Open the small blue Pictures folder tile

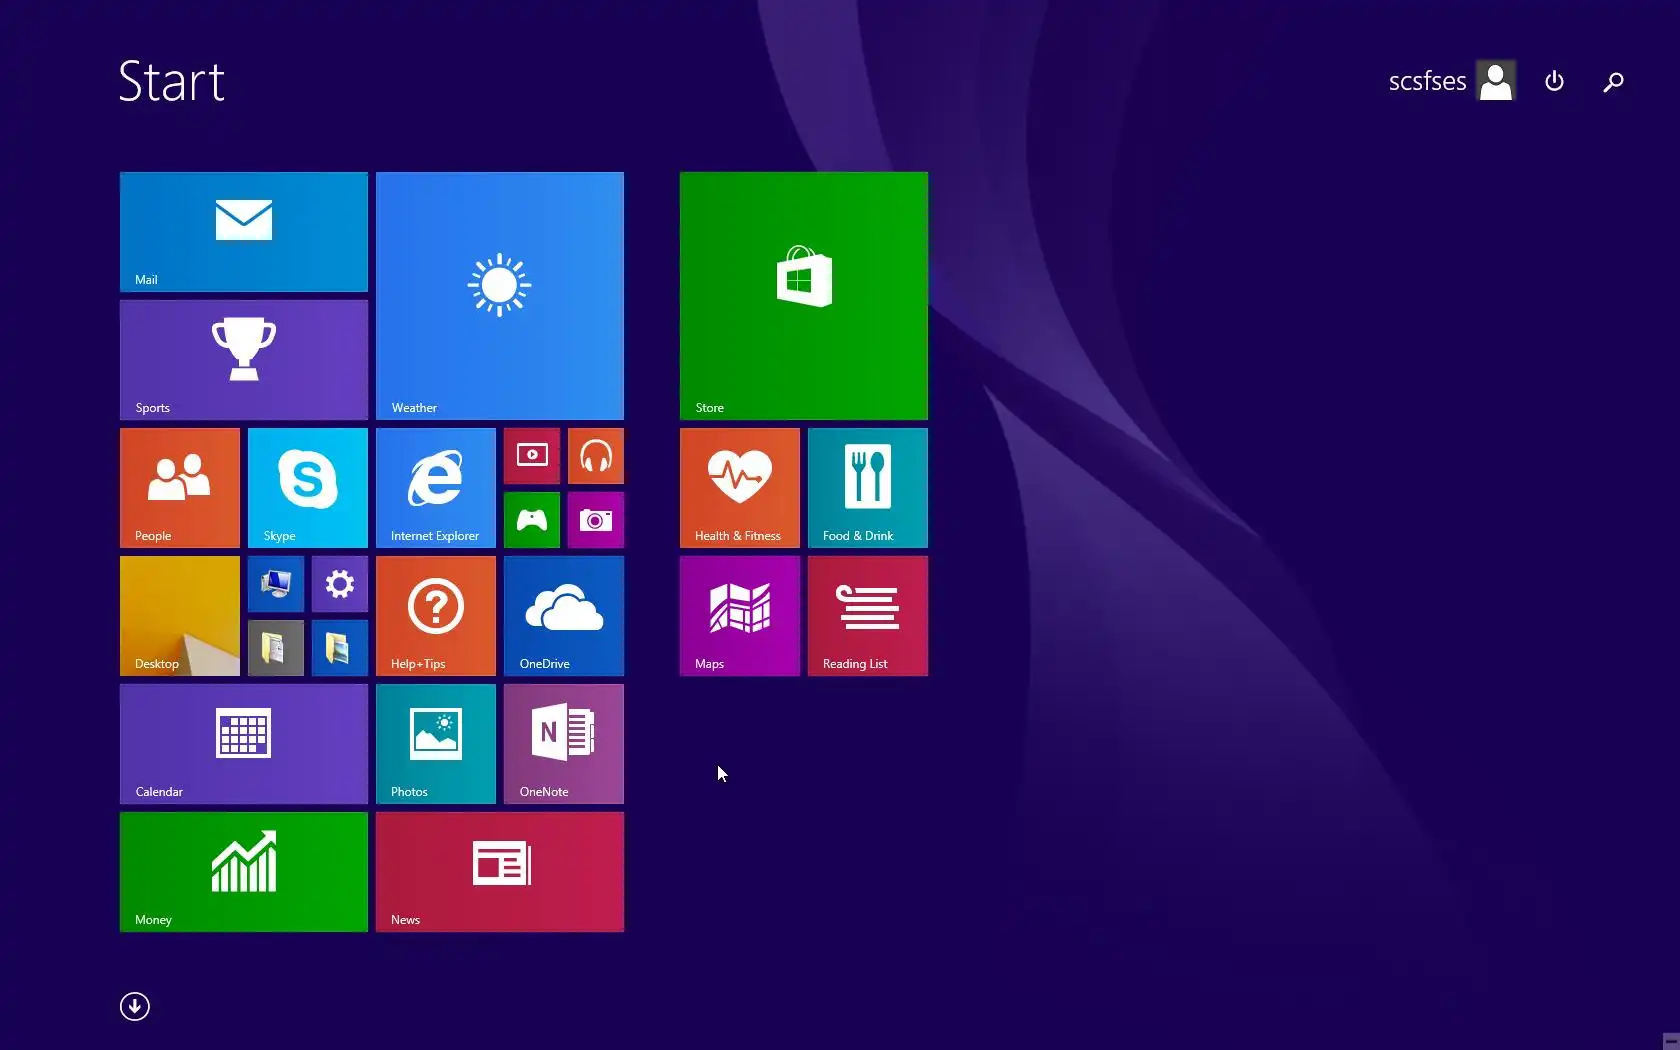click(340, 648)
